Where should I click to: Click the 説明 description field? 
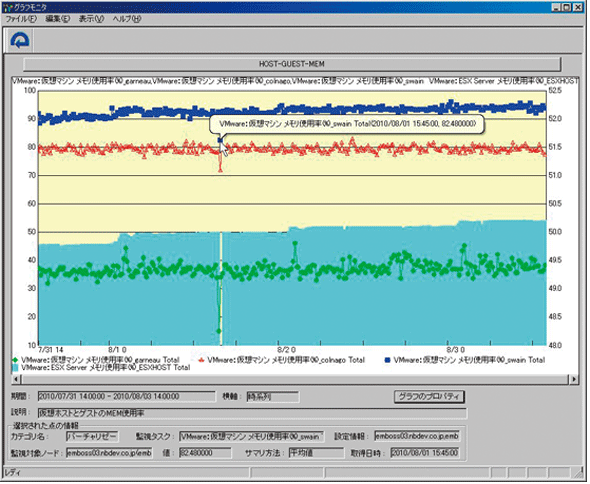[x=252, y=413]
